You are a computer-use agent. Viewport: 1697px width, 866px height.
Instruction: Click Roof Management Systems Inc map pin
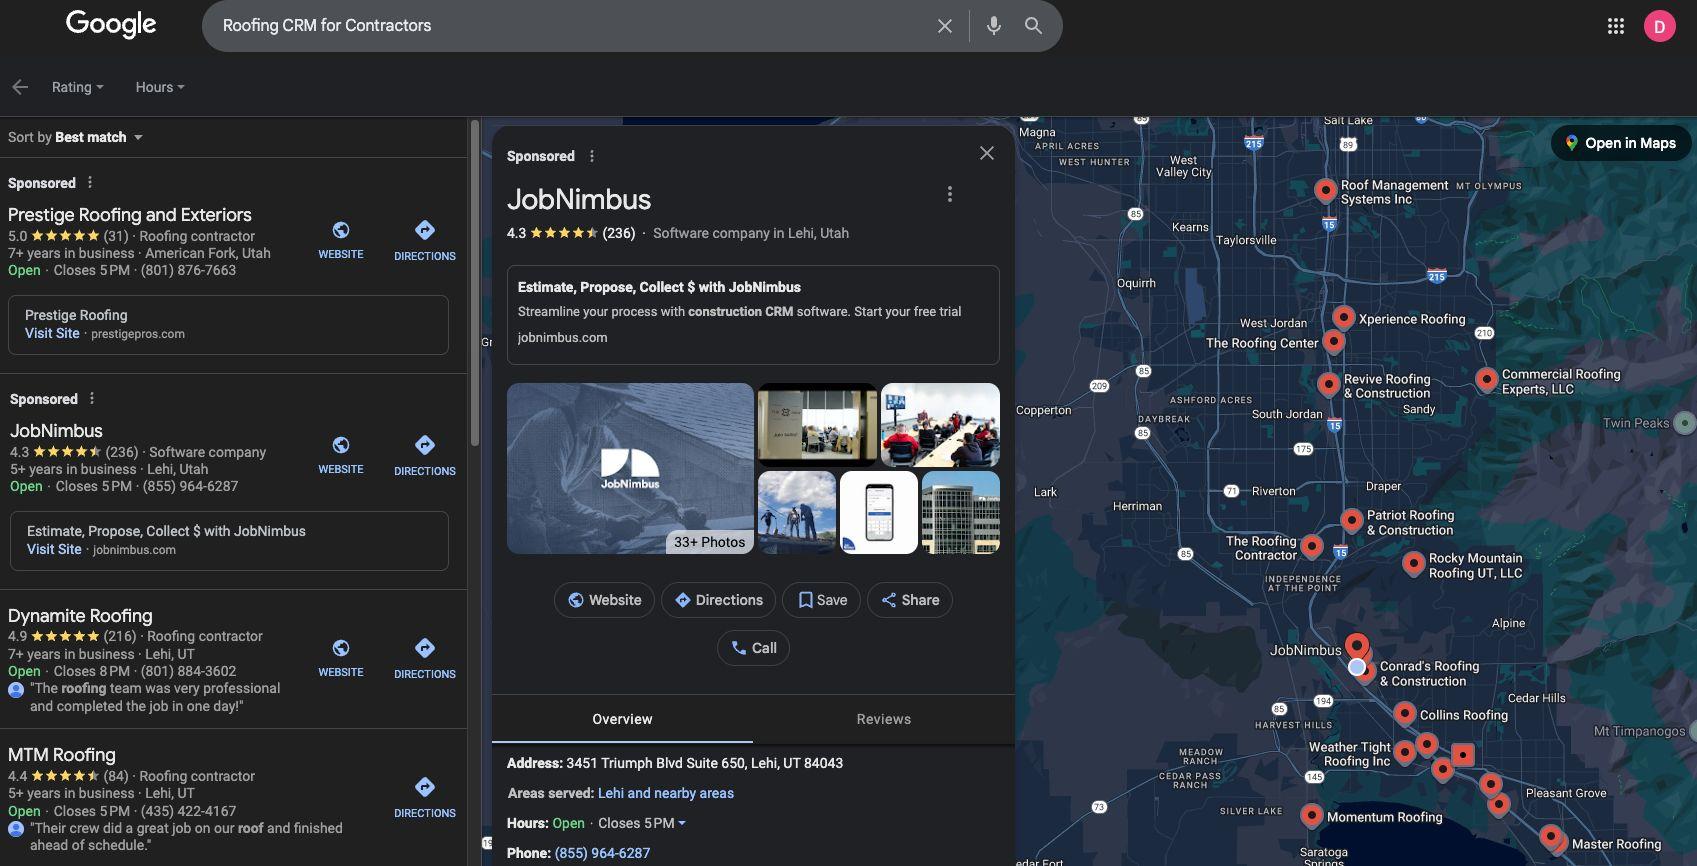click(1326, 190)
